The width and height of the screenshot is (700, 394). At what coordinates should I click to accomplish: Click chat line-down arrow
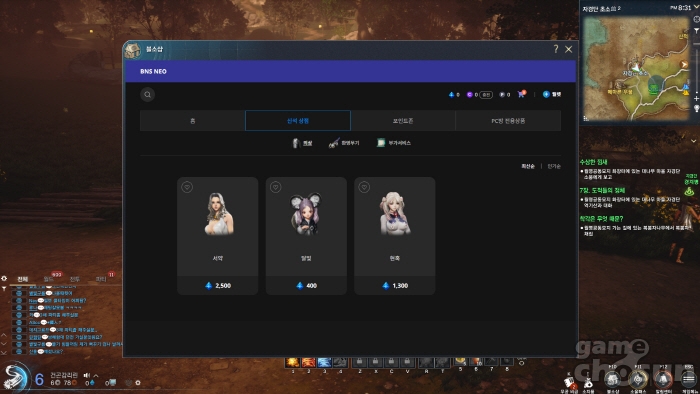tap(4, 344)
